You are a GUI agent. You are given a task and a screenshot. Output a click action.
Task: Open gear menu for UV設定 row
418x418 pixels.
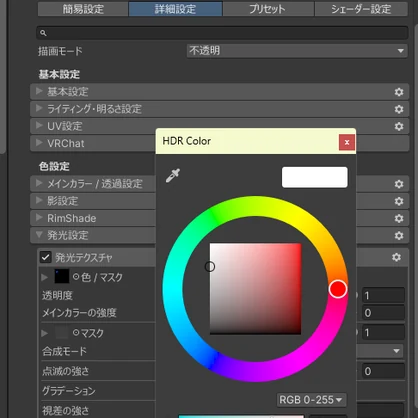[x=399, y=126]
